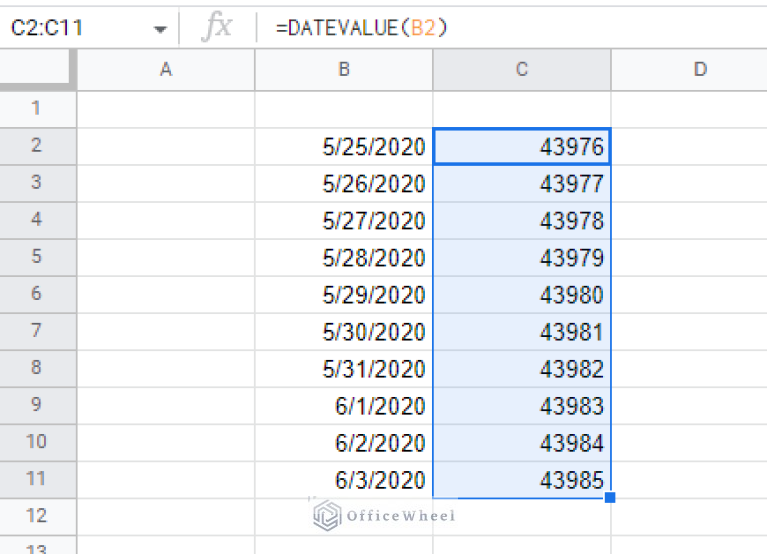Select cell B7 showing 5/30/2020

click(x=344, y=332)
